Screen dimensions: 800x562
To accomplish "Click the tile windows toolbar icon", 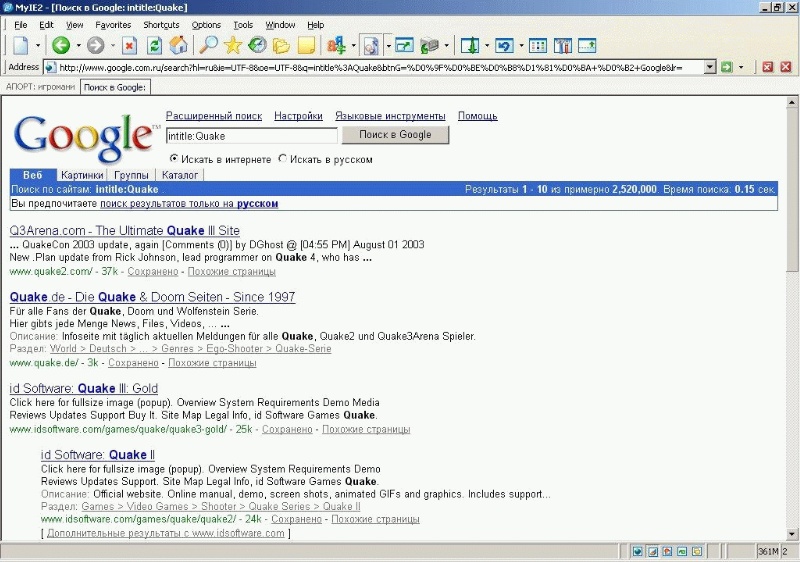I will pyautogui.click(x=538, y=46).
